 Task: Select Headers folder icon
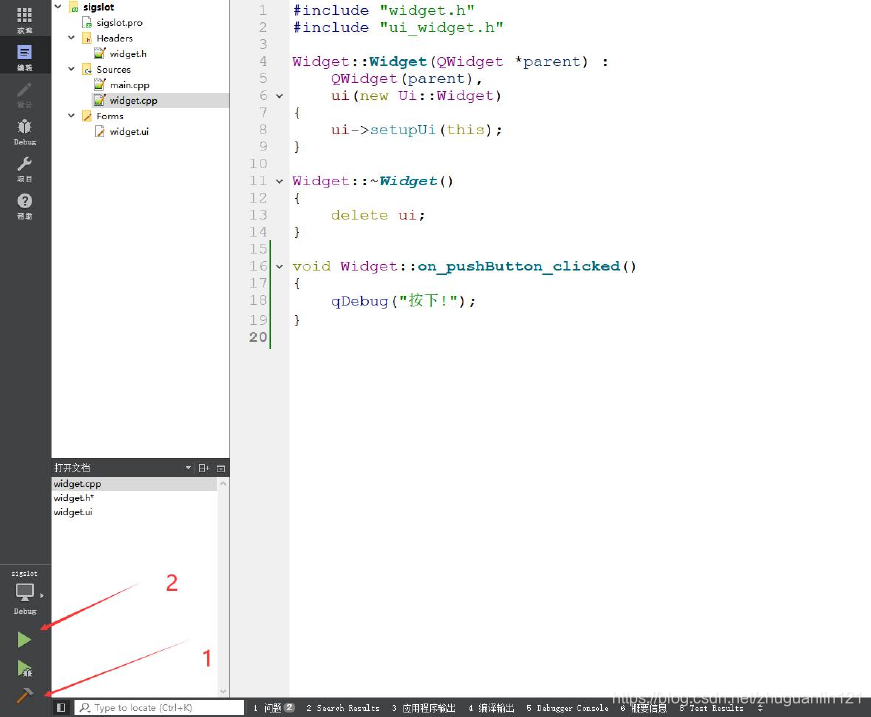87,38
